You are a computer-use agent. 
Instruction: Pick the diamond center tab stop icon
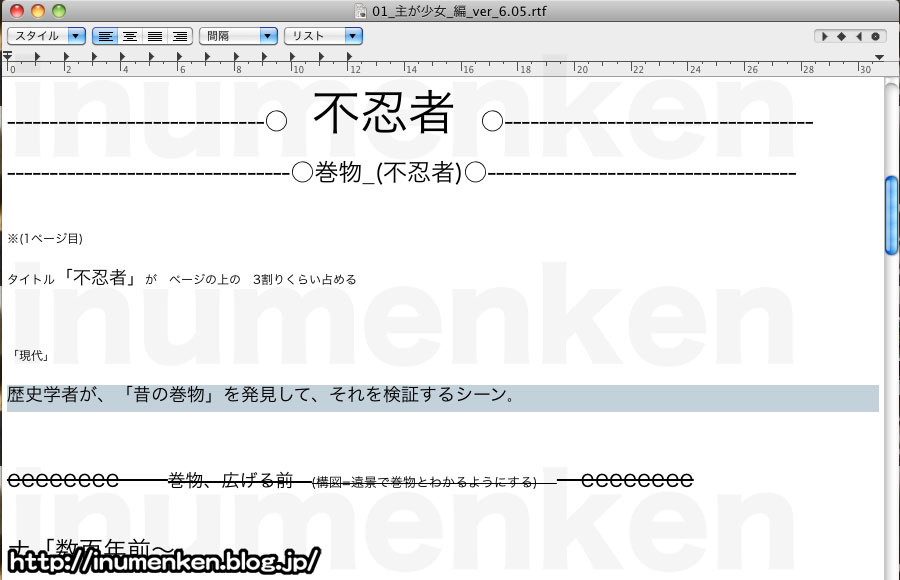click(x=841, y=36)
